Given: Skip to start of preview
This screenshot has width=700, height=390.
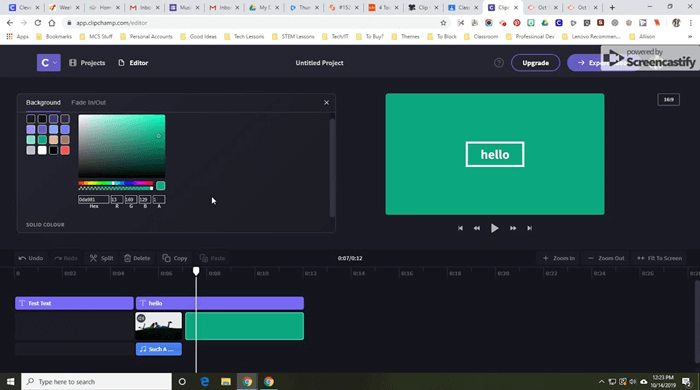Looking at the screenshot, I should [x=460, y=228].
